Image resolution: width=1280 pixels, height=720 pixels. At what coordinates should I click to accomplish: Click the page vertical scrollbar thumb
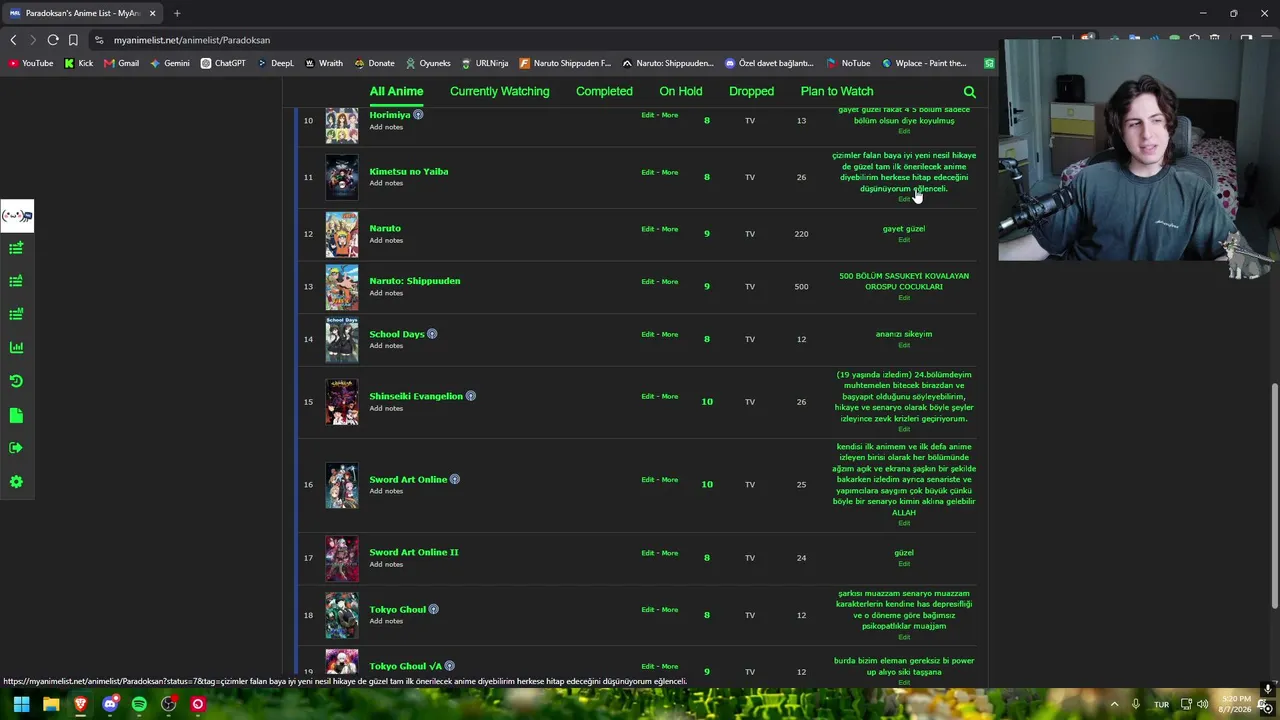(1274, 495)
